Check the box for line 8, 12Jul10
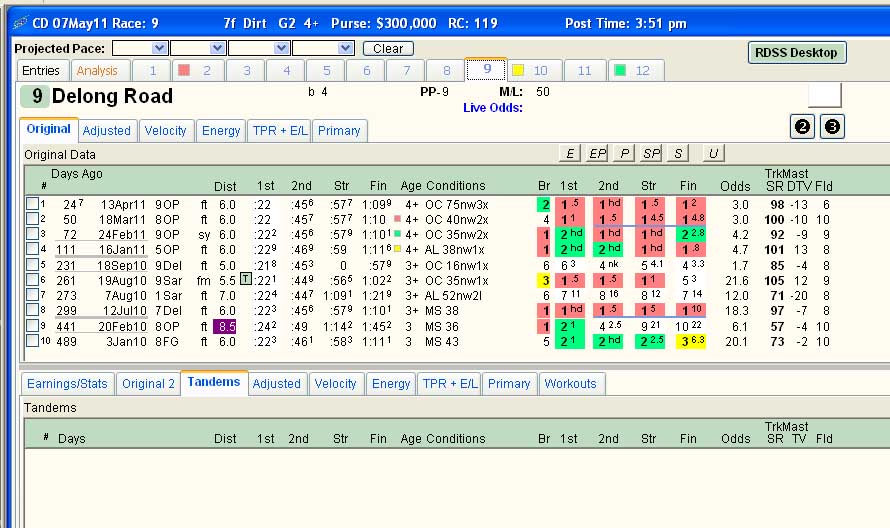The width and height of the screenshot is (890, 528). pos(32,311)
